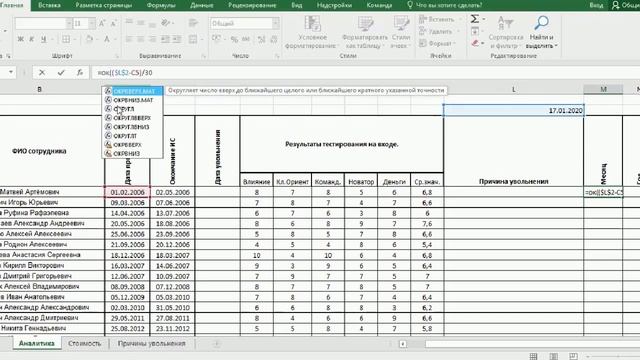
Task: Click the Clear eraser icon
Action: [475, 43]
